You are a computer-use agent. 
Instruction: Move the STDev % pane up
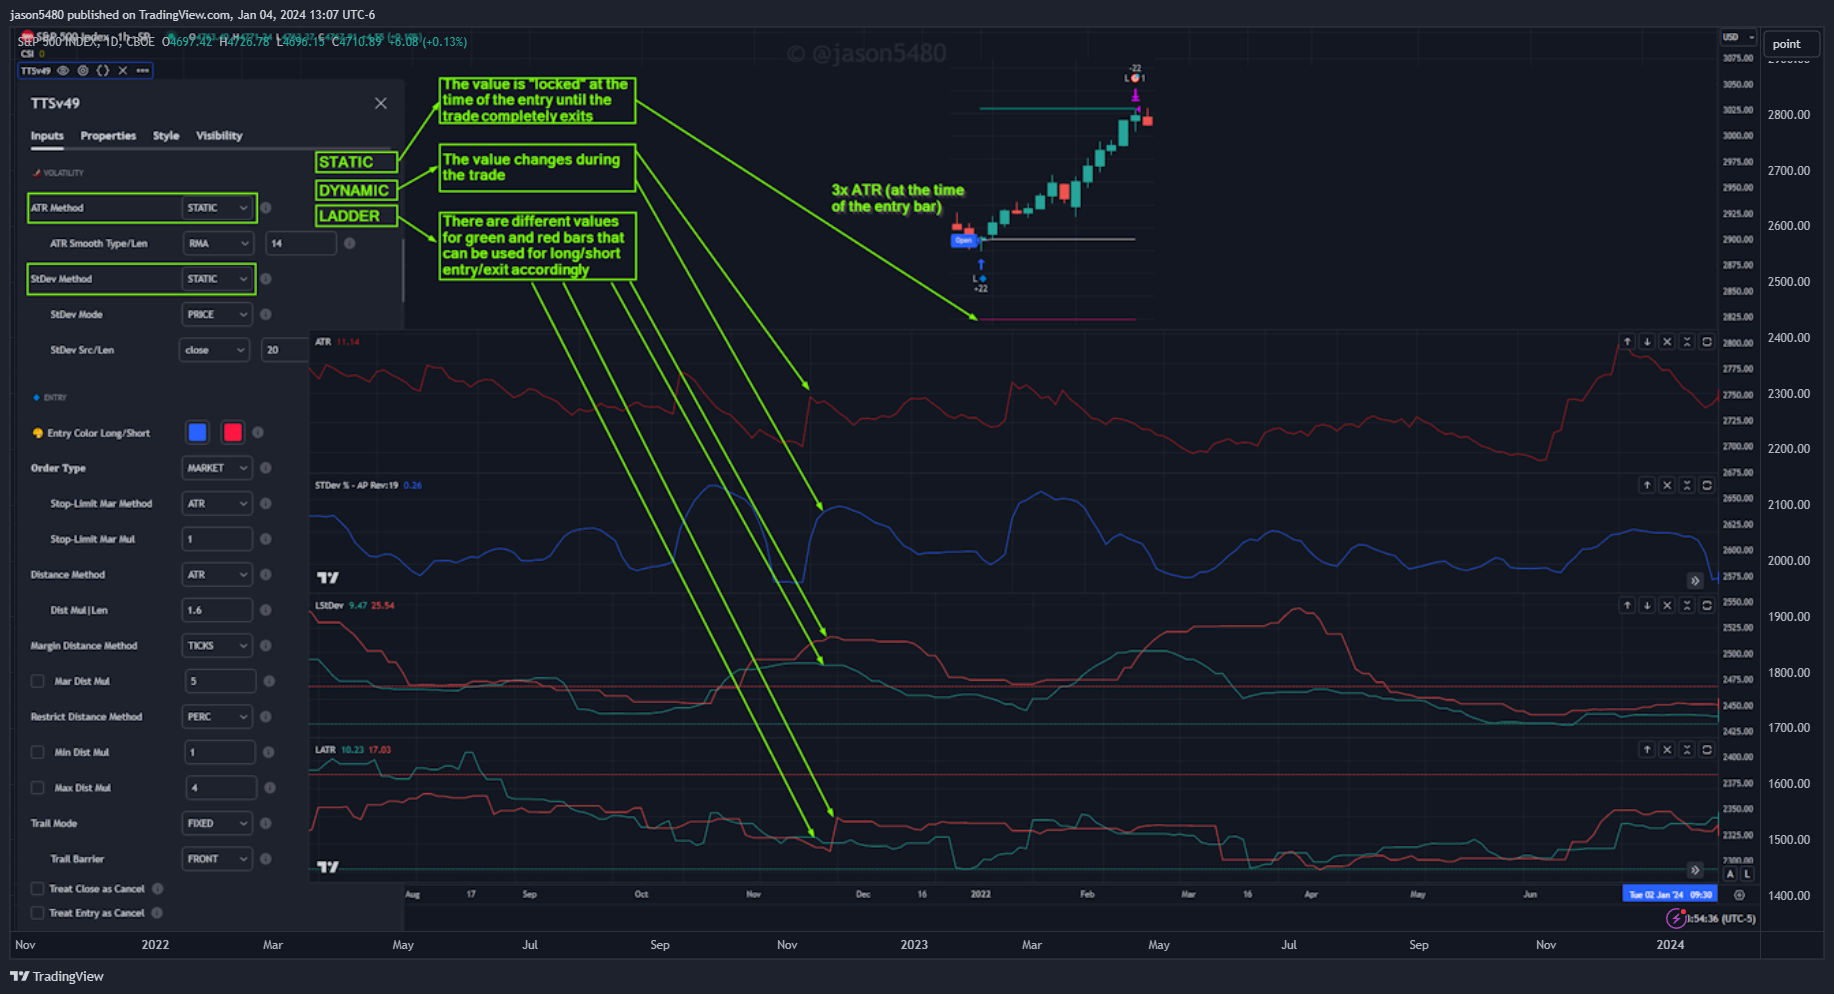pos(1647,485)
